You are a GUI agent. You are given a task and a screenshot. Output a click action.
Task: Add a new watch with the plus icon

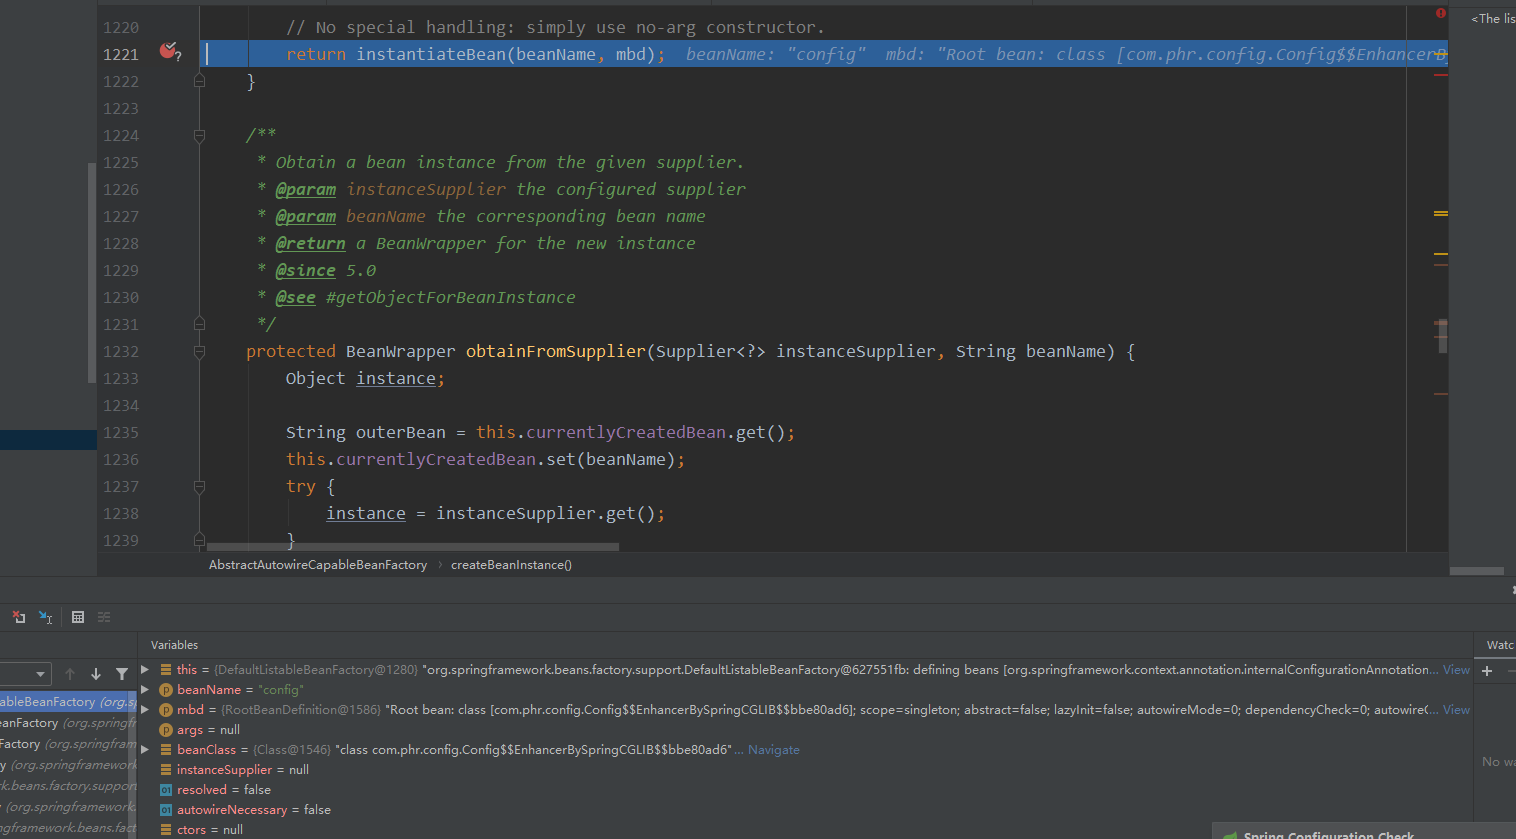[x=1487, y=671]
